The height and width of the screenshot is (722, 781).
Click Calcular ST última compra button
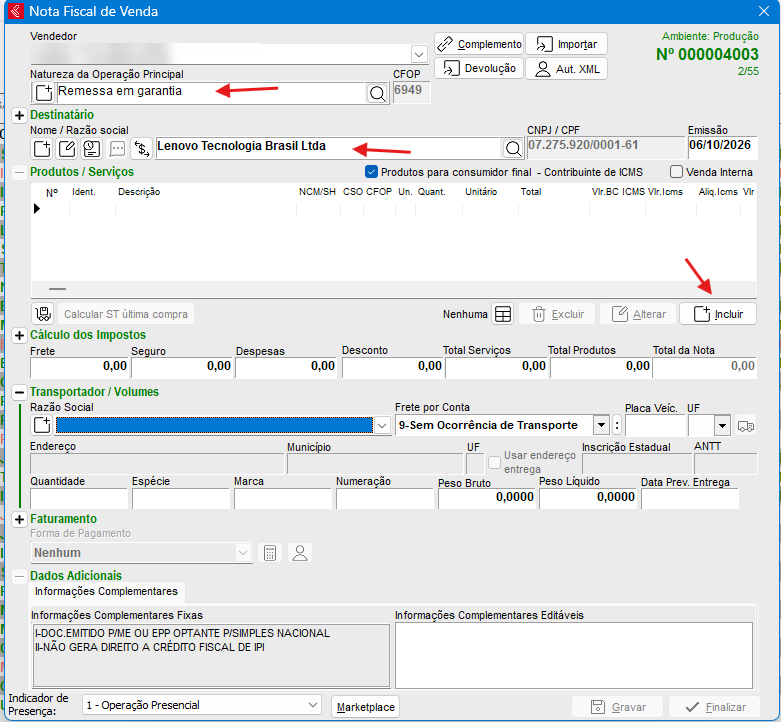(126, 314)
